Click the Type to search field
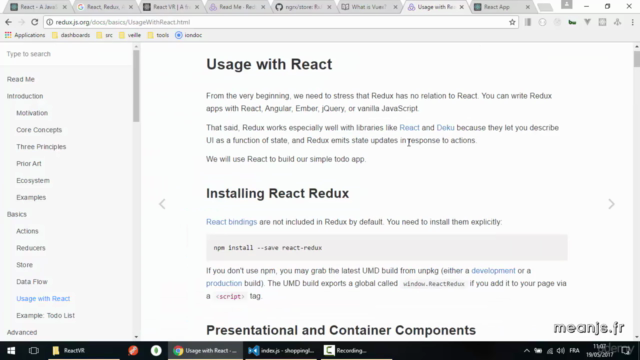The image size is (640, 360). [65, 54]
